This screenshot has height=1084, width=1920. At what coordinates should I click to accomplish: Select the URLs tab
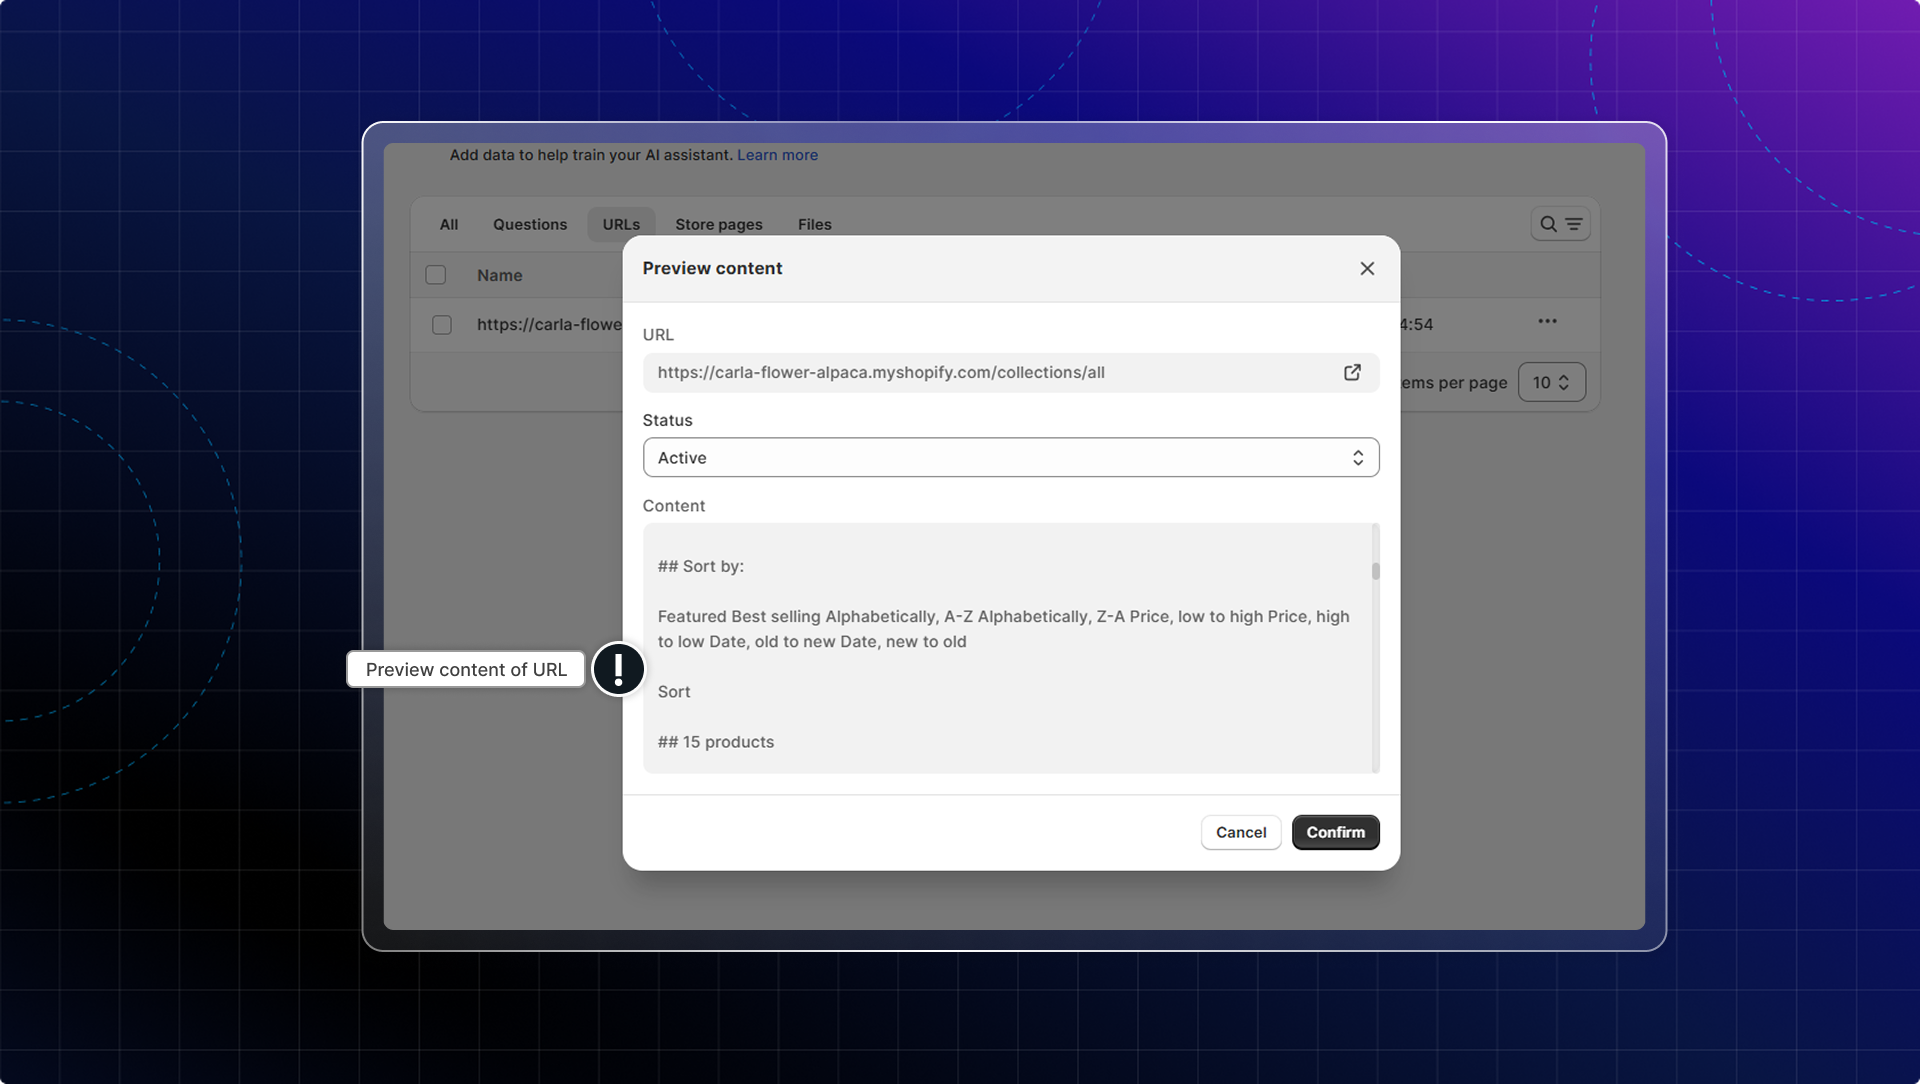[621, 224]
